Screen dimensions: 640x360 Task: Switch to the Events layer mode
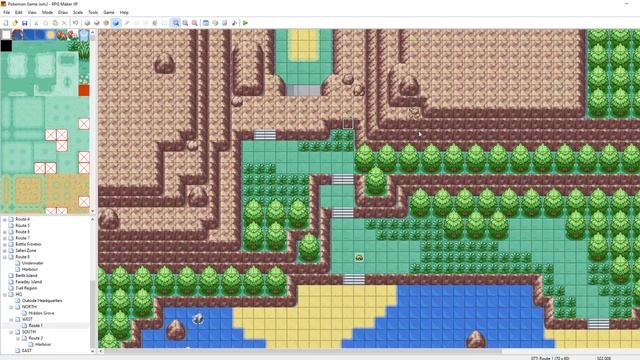[x=116, y=23]
